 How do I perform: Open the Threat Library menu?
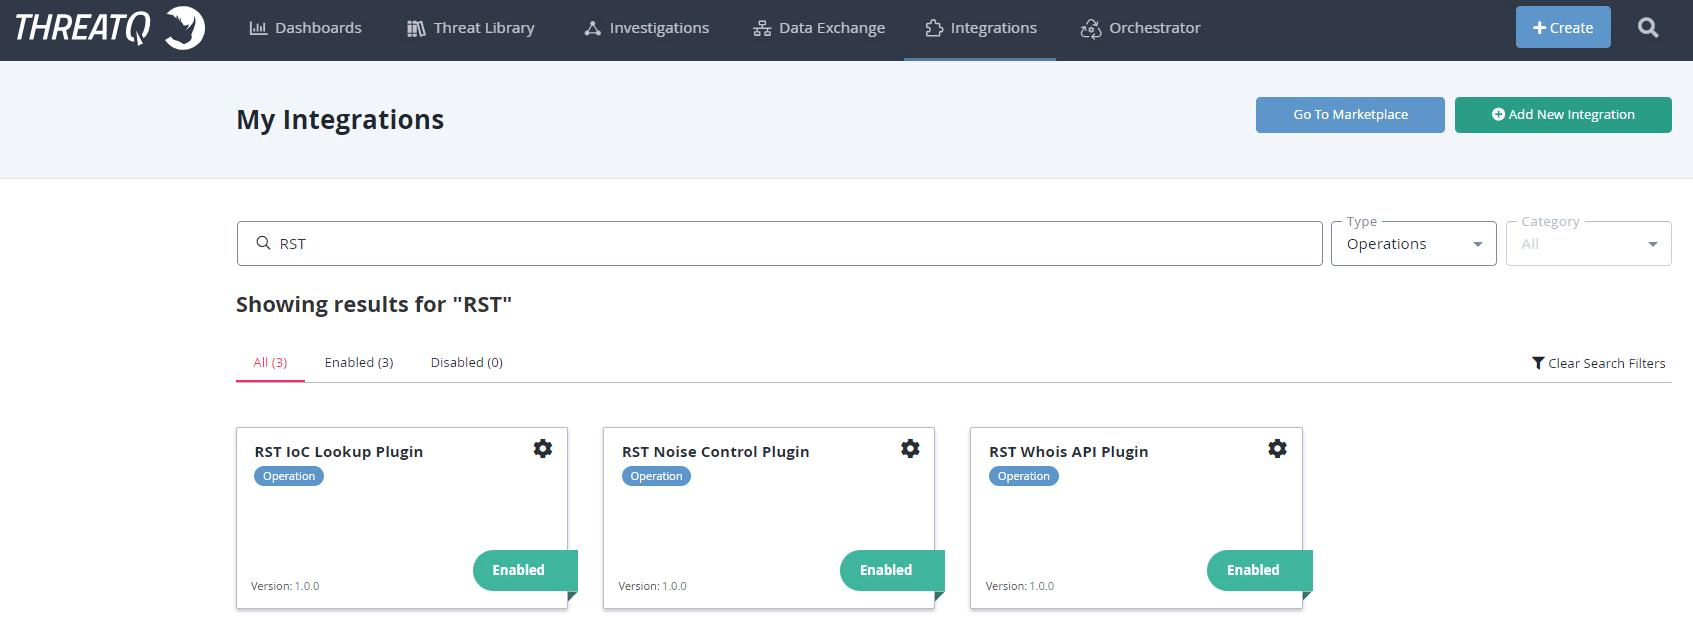pos(471,28)
